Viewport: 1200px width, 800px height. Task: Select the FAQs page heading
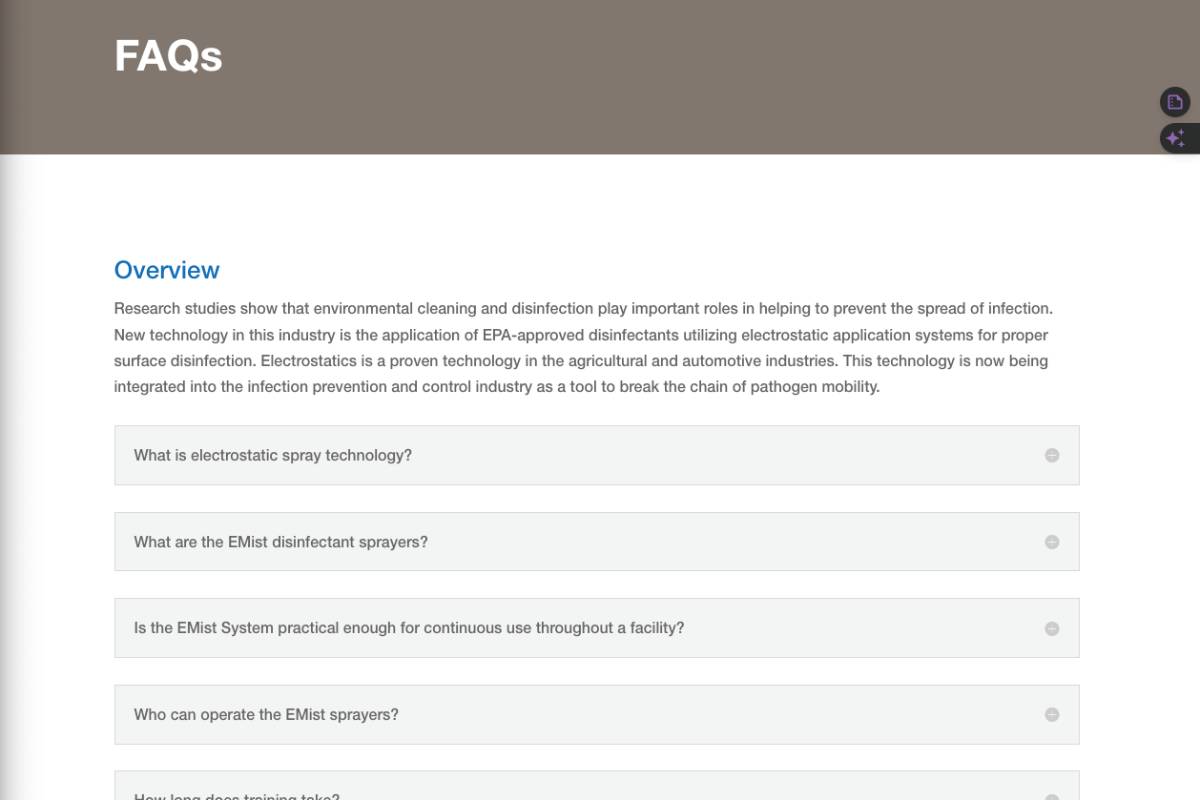168,57
